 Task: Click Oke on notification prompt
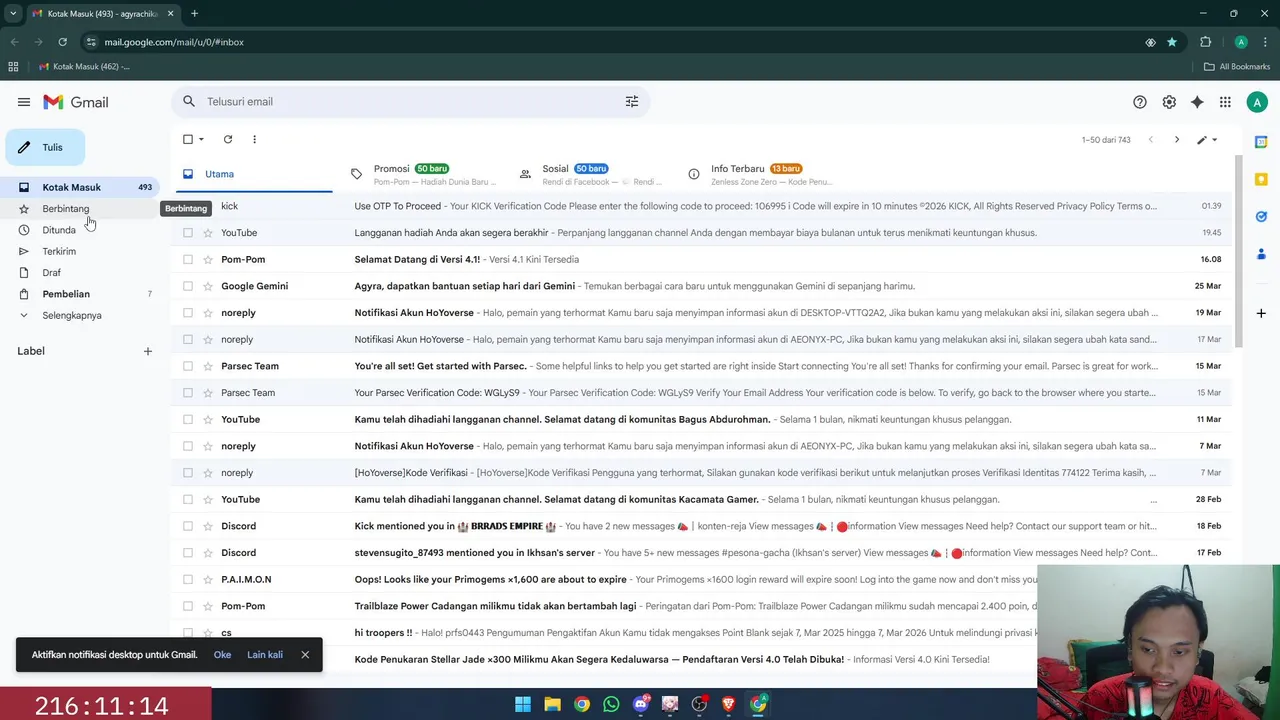coord(222,655)
